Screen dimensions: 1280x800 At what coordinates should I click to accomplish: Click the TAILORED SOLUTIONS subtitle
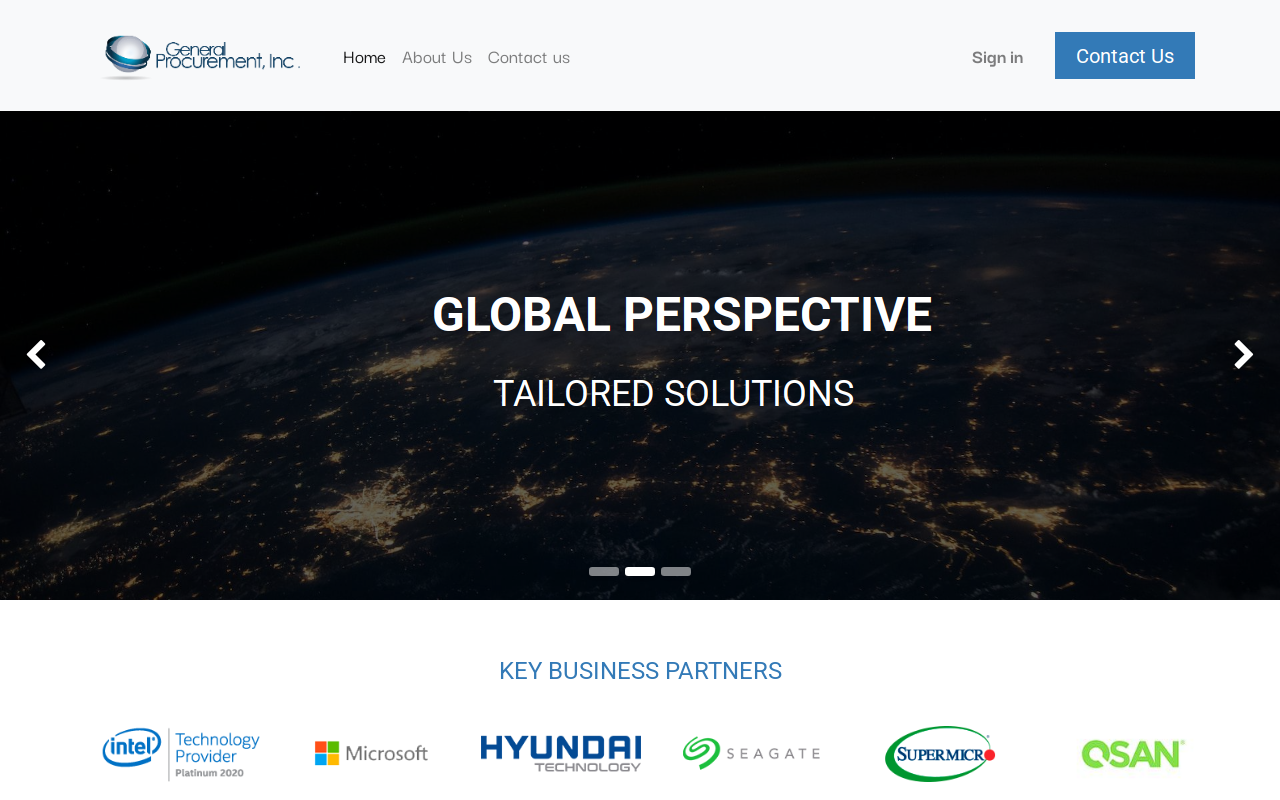674,393
